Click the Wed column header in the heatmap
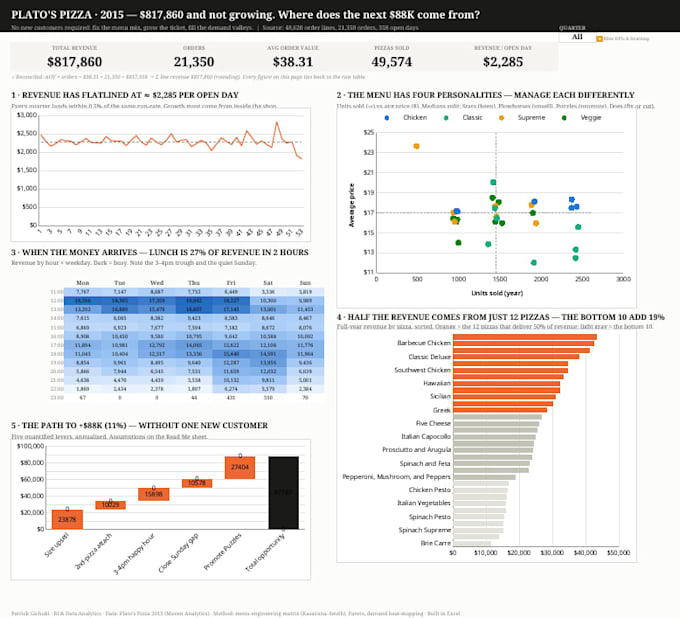 point(157,283)
